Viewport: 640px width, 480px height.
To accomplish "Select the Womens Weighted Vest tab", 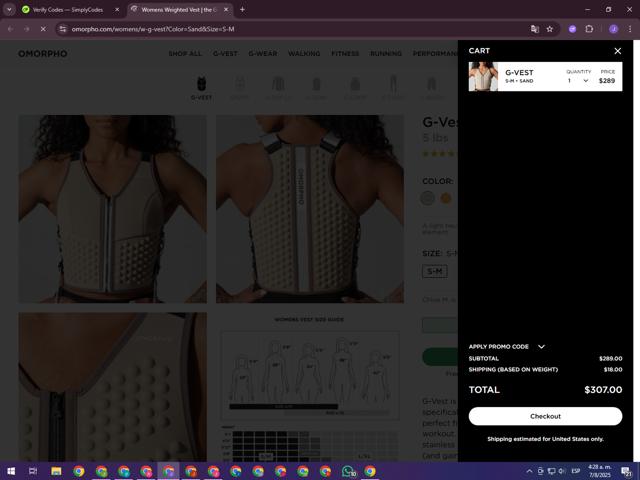I will [179, 9].
